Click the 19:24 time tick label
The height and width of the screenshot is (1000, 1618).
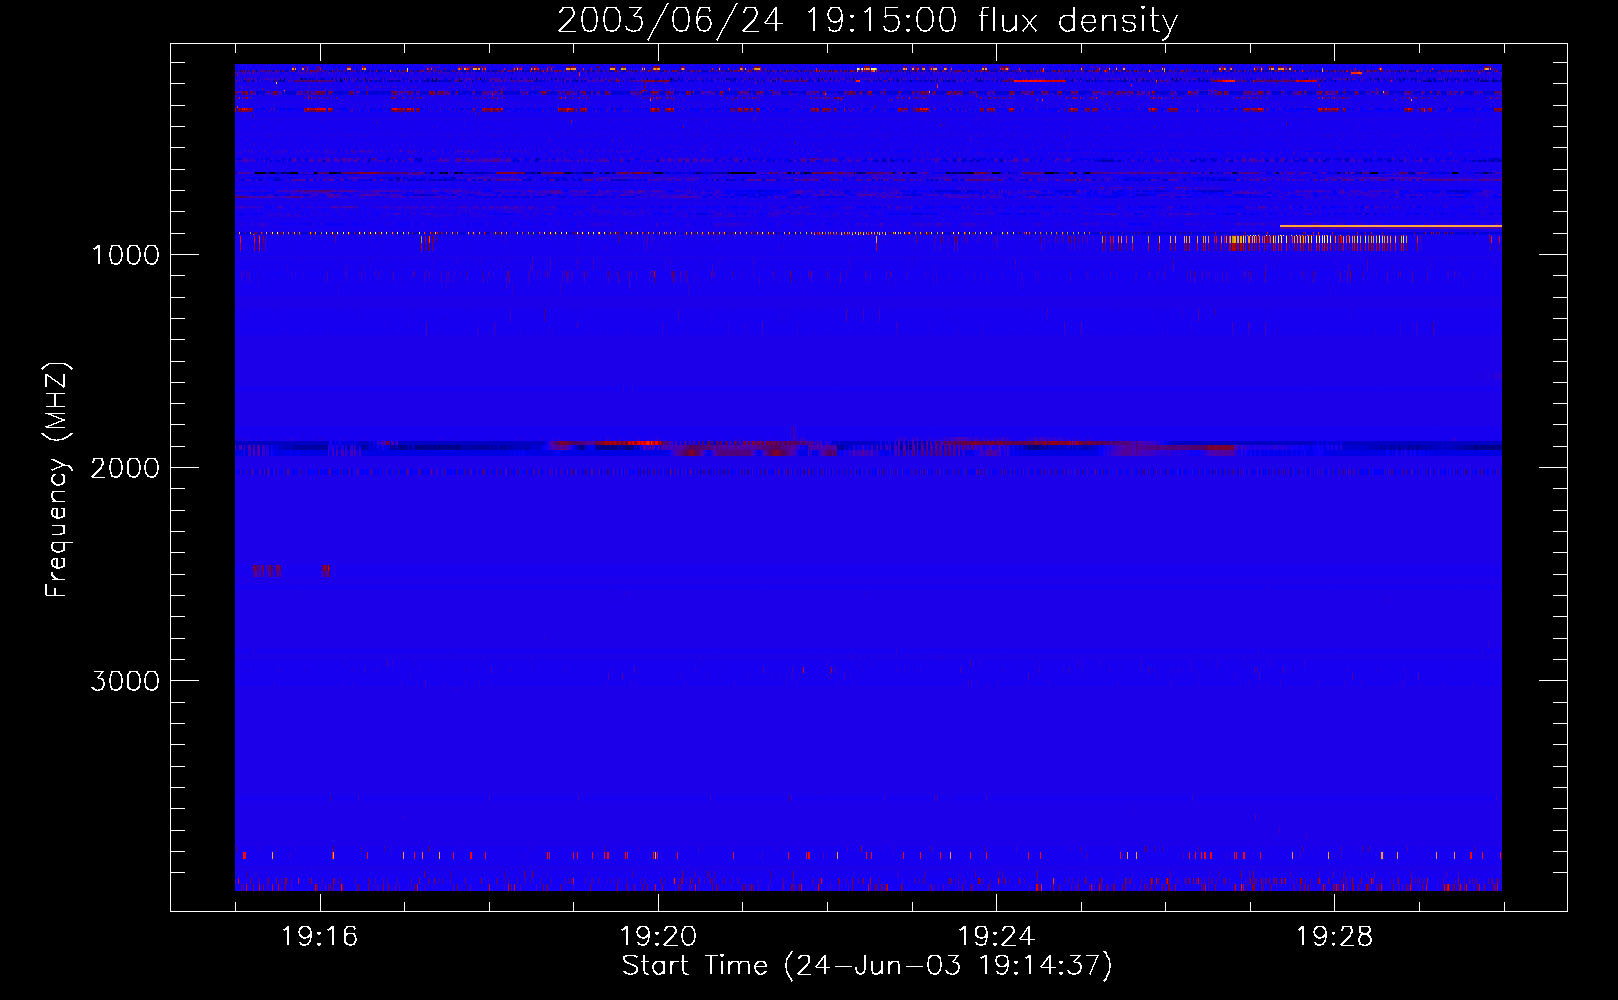[x=996, y=937]
